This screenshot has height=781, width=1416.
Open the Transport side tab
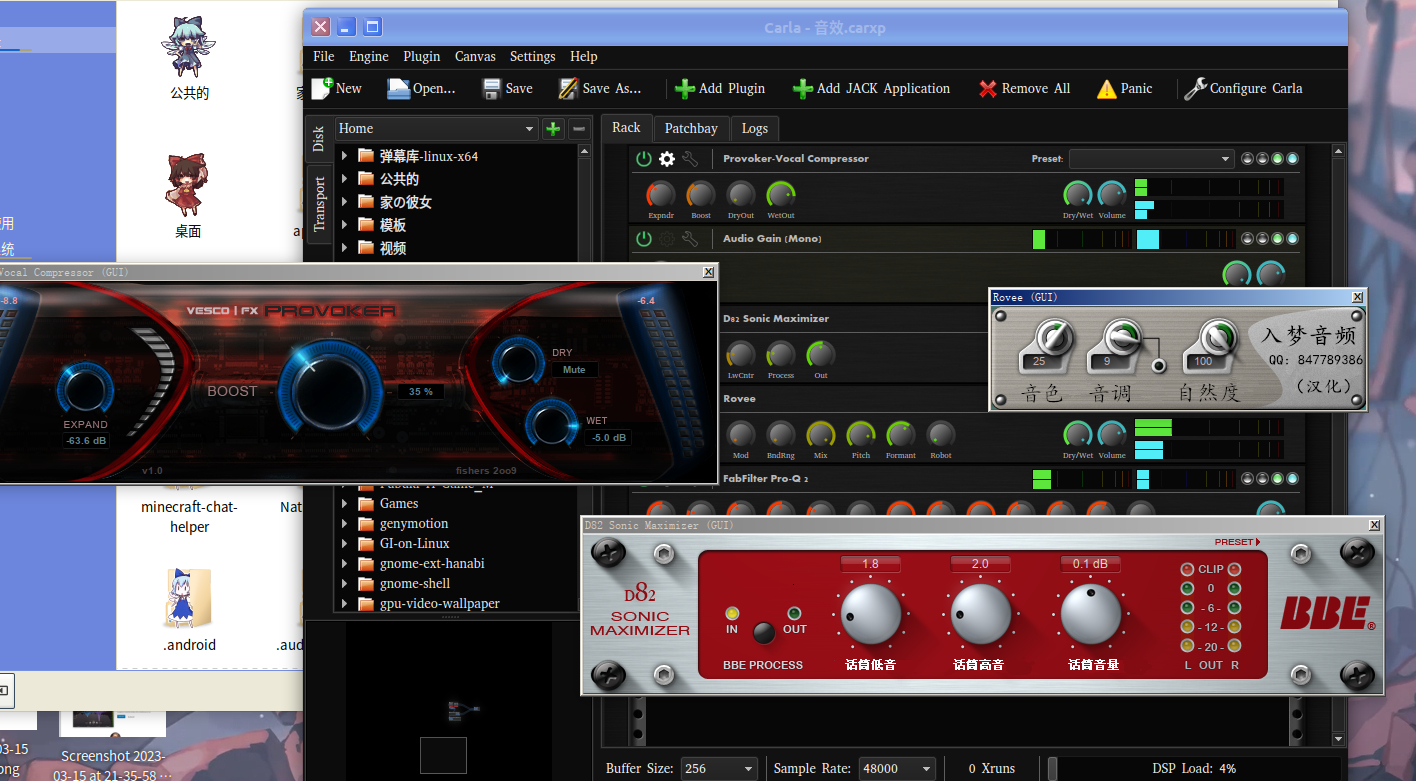click(x=319, y=204)
